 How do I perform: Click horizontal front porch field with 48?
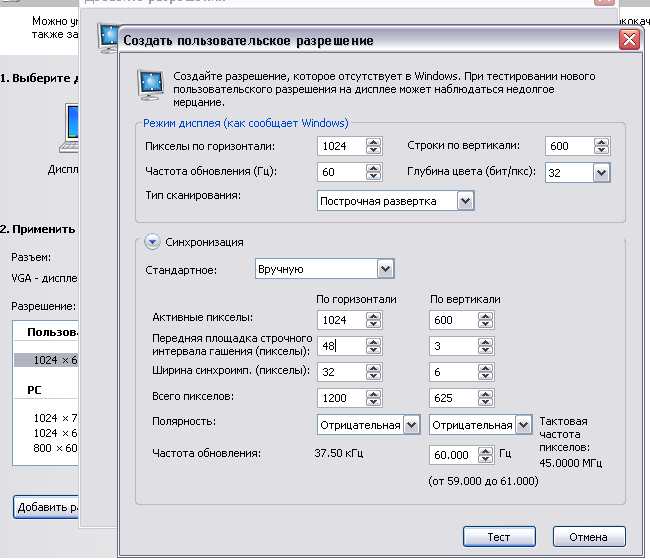(x=340, y=346)
